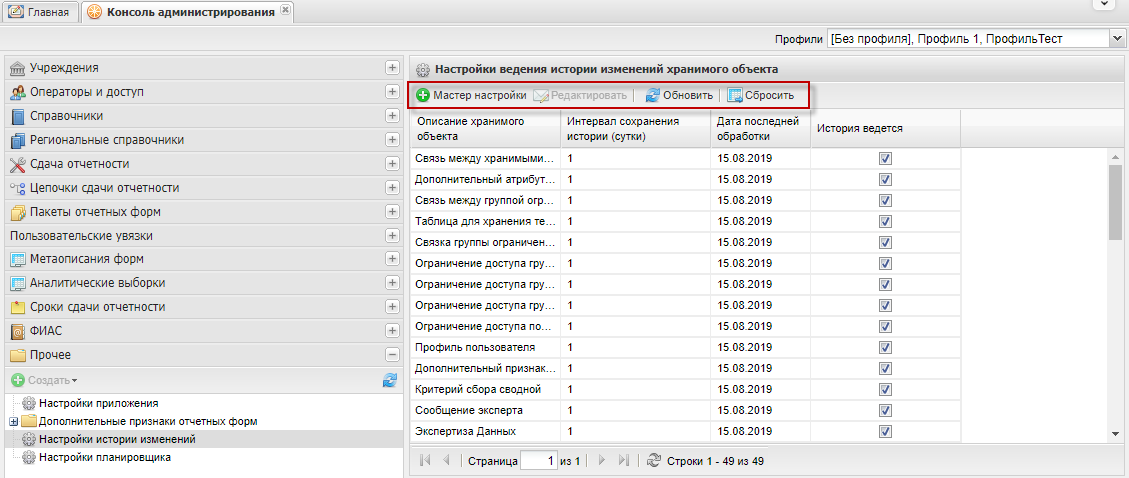Open the Создать dropdown
Image resolution: width=1129 pixels, height=478 pixels.
coord(45,380)
